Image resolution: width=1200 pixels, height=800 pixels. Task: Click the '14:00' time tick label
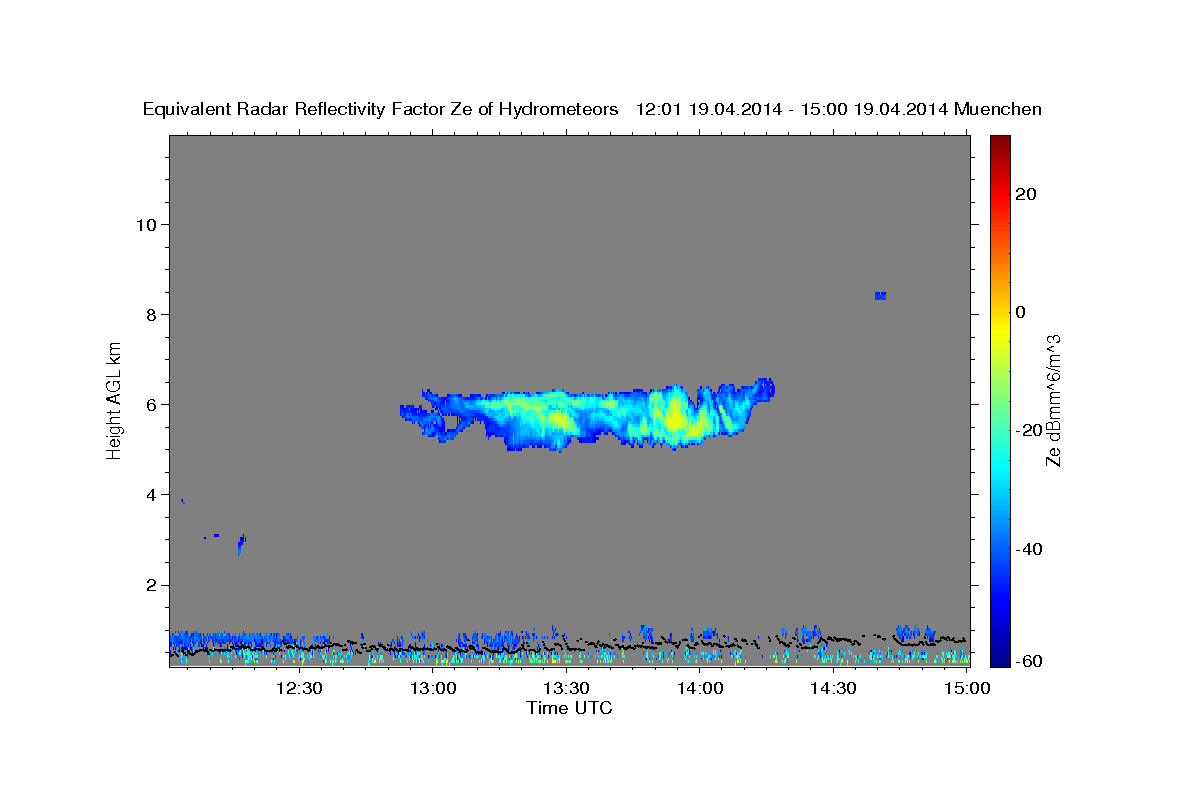(x=700, y=689)
